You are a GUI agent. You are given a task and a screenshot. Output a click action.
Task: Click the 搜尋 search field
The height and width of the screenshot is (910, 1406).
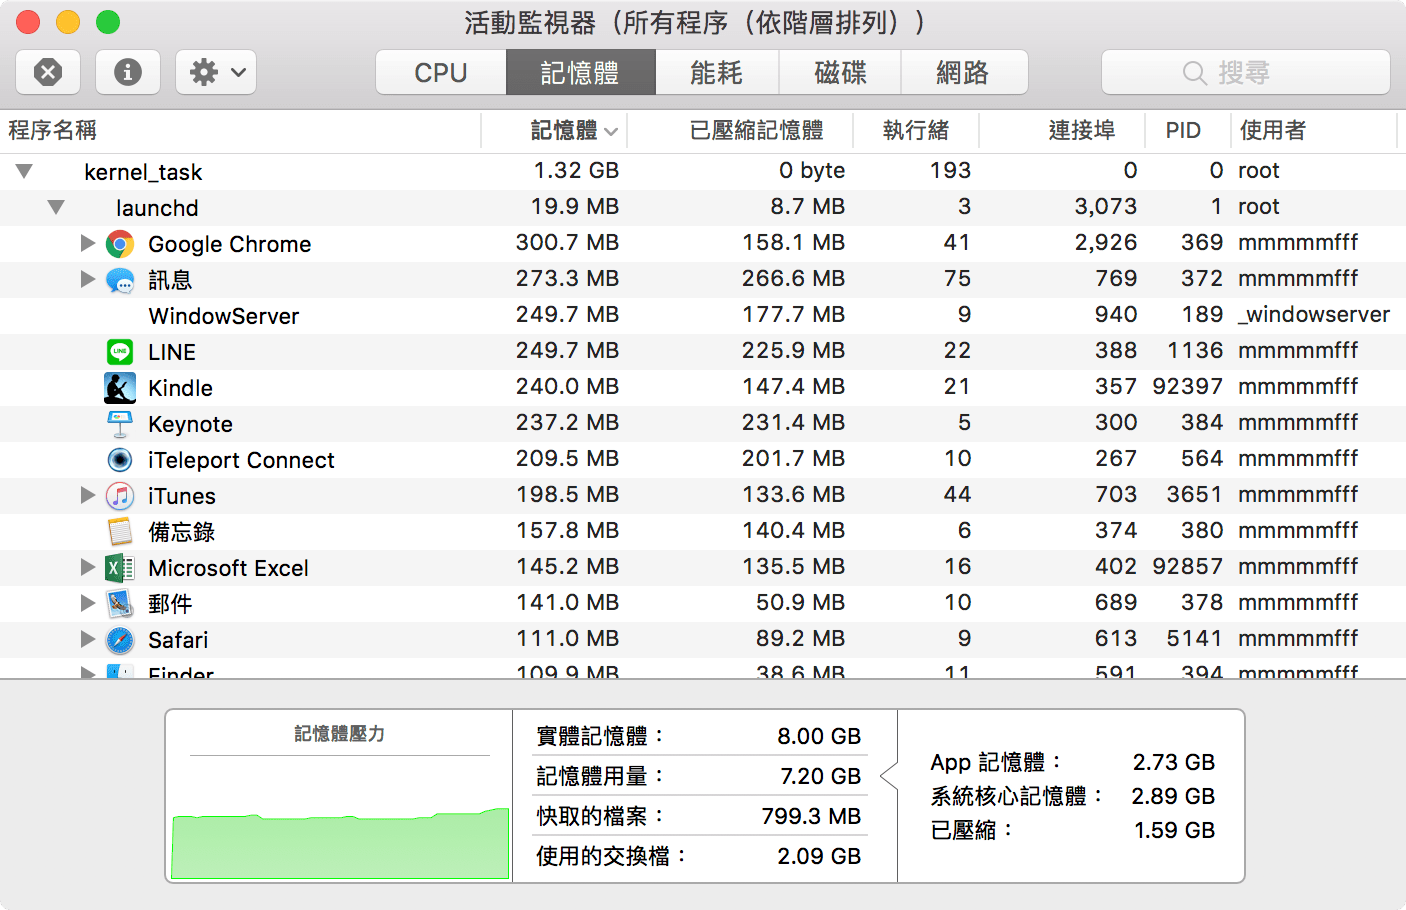(x=1245, y=72)
